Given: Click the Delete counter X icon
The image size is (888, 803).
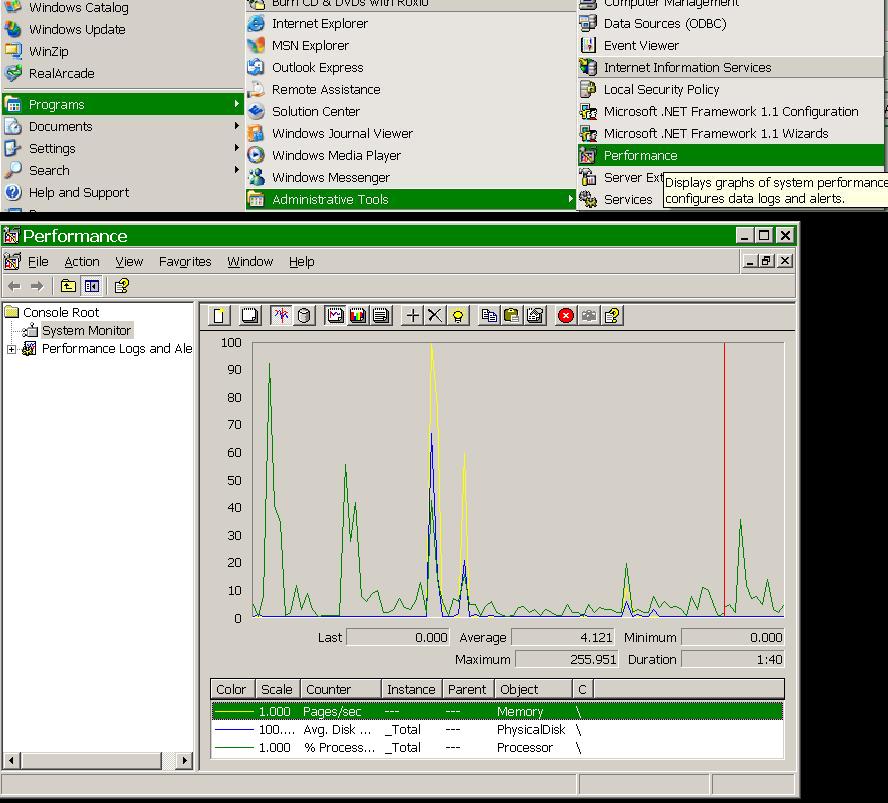Looking at the screenshot, I should pyautogui.click(x=435, y=315).
